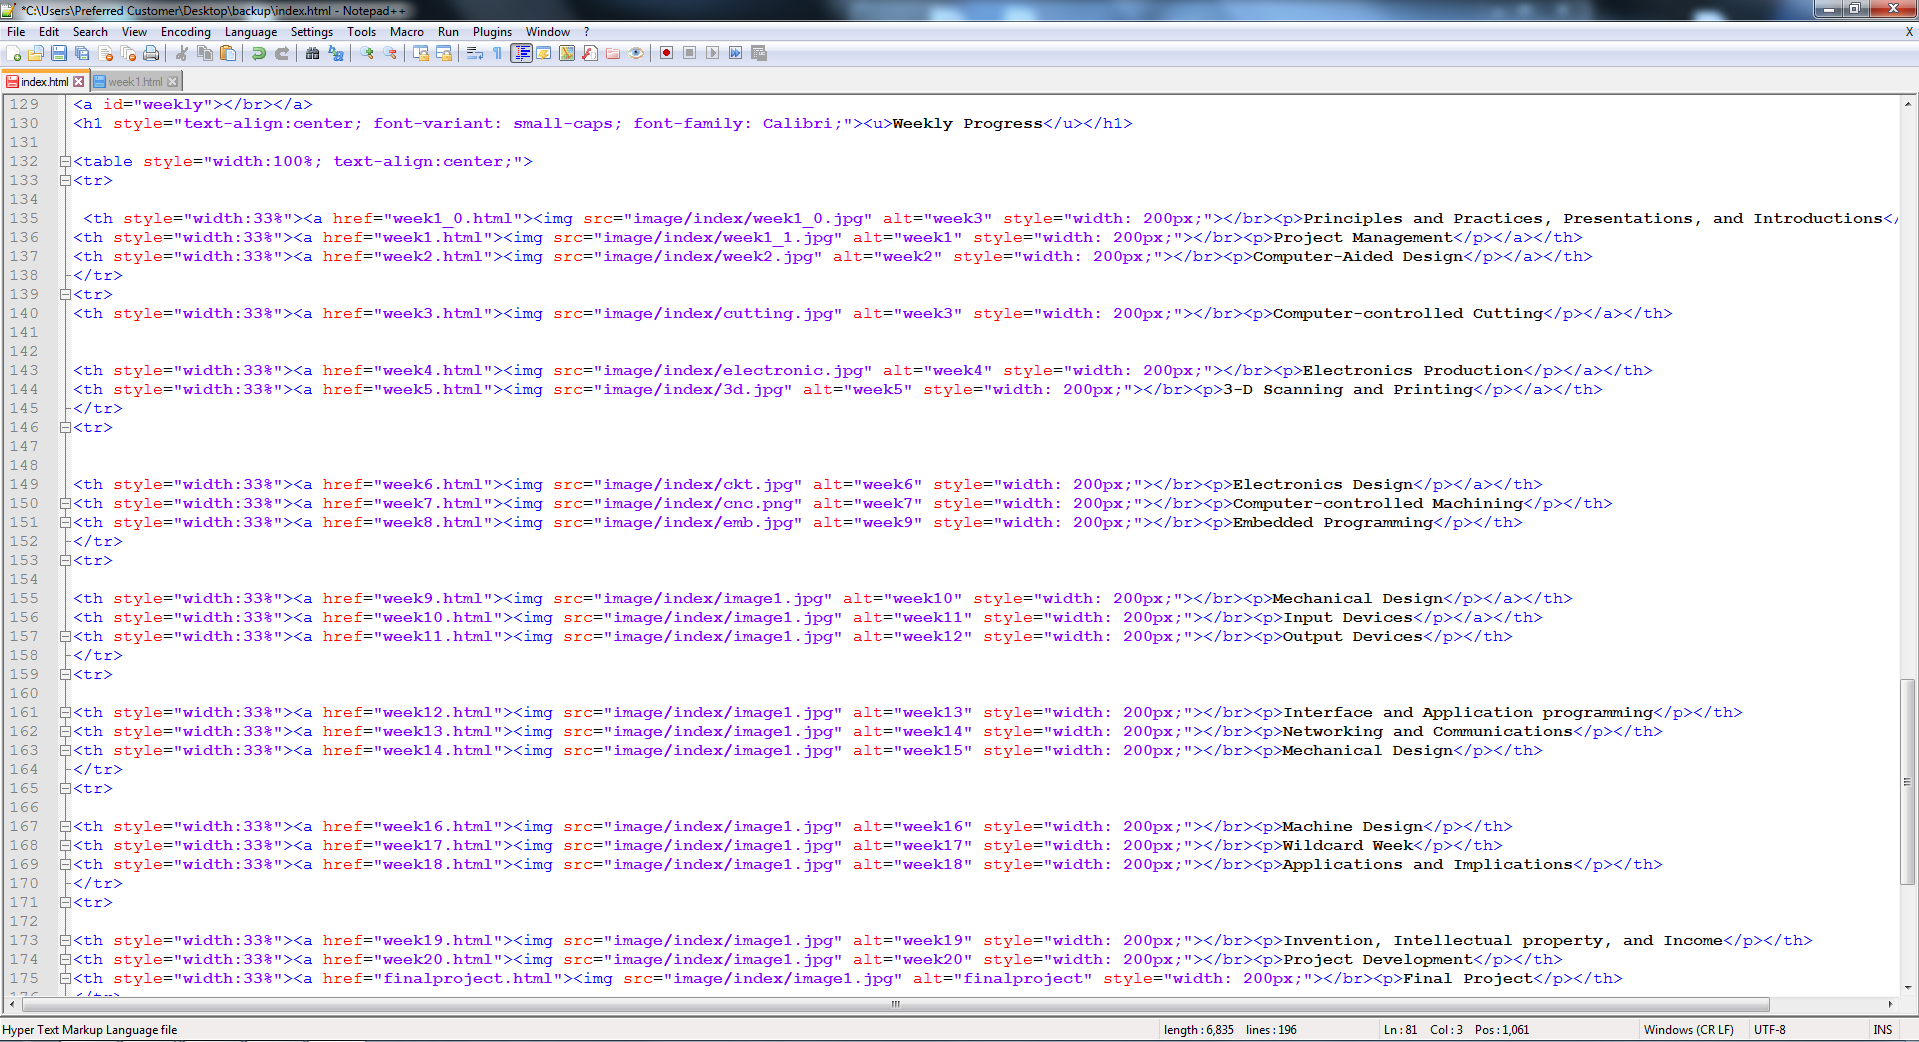Click the Playback macro icon
The image size is (1919, 1042).
tap(713, 53)
